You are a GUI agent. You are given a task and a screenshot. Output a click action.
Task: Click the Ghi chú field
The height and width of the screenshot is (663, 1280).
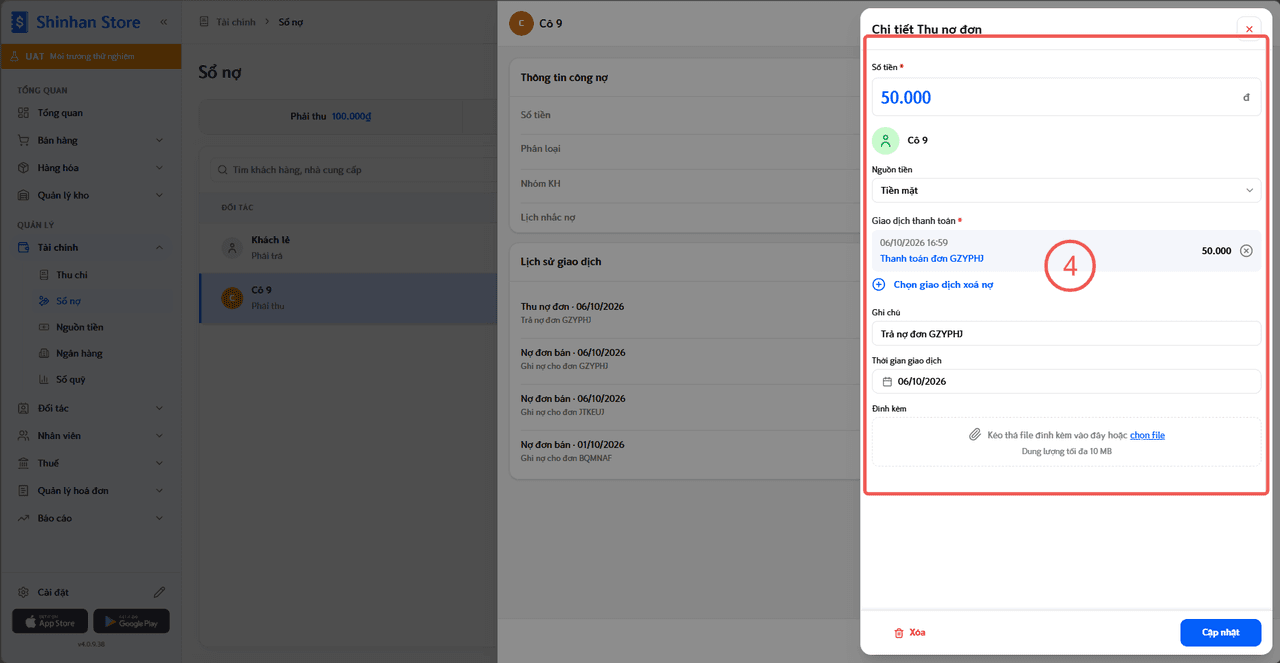tap(1066, 333)
